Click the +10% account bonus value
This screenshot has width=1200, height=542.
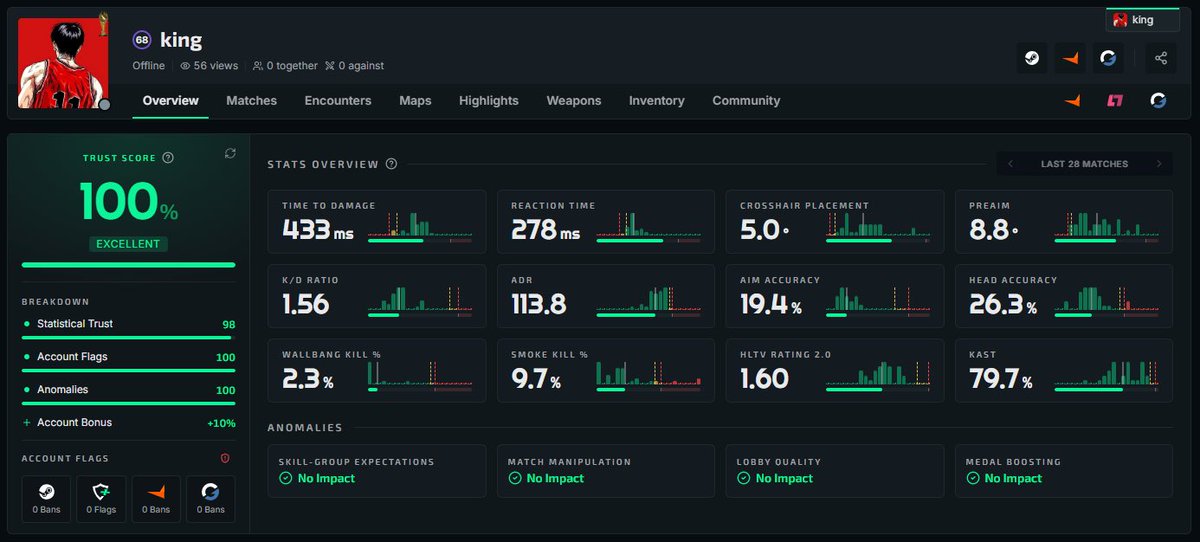(221, 423)
